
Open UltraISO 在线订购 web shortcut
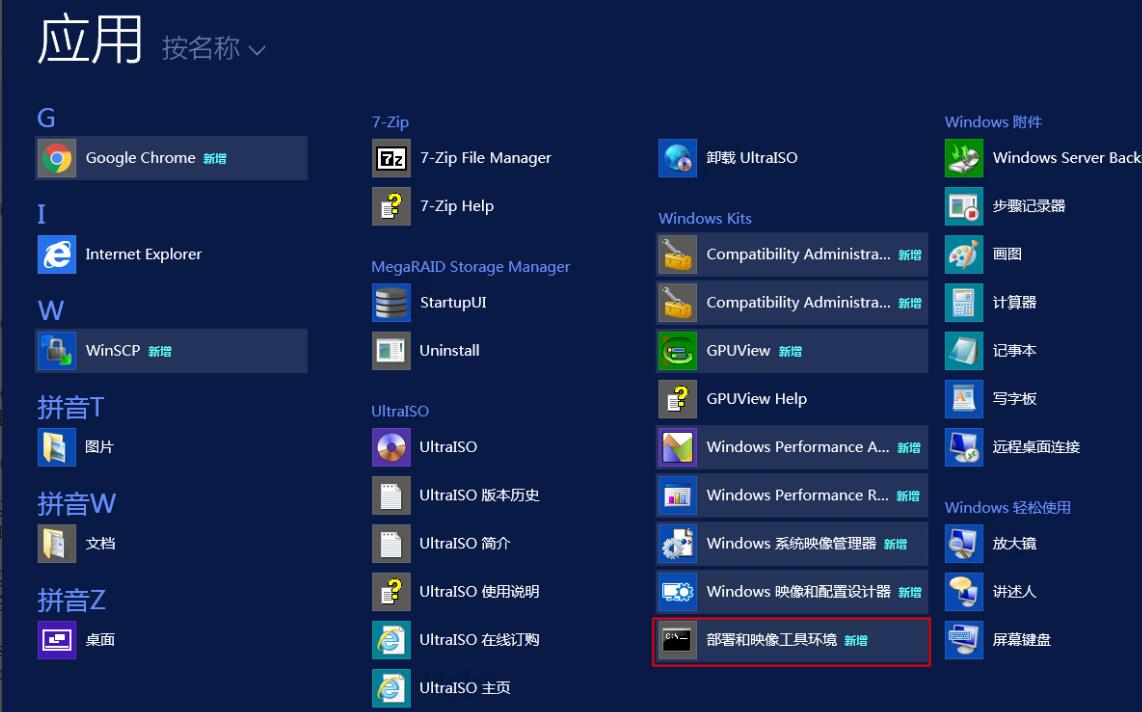[x=391, y=640]
